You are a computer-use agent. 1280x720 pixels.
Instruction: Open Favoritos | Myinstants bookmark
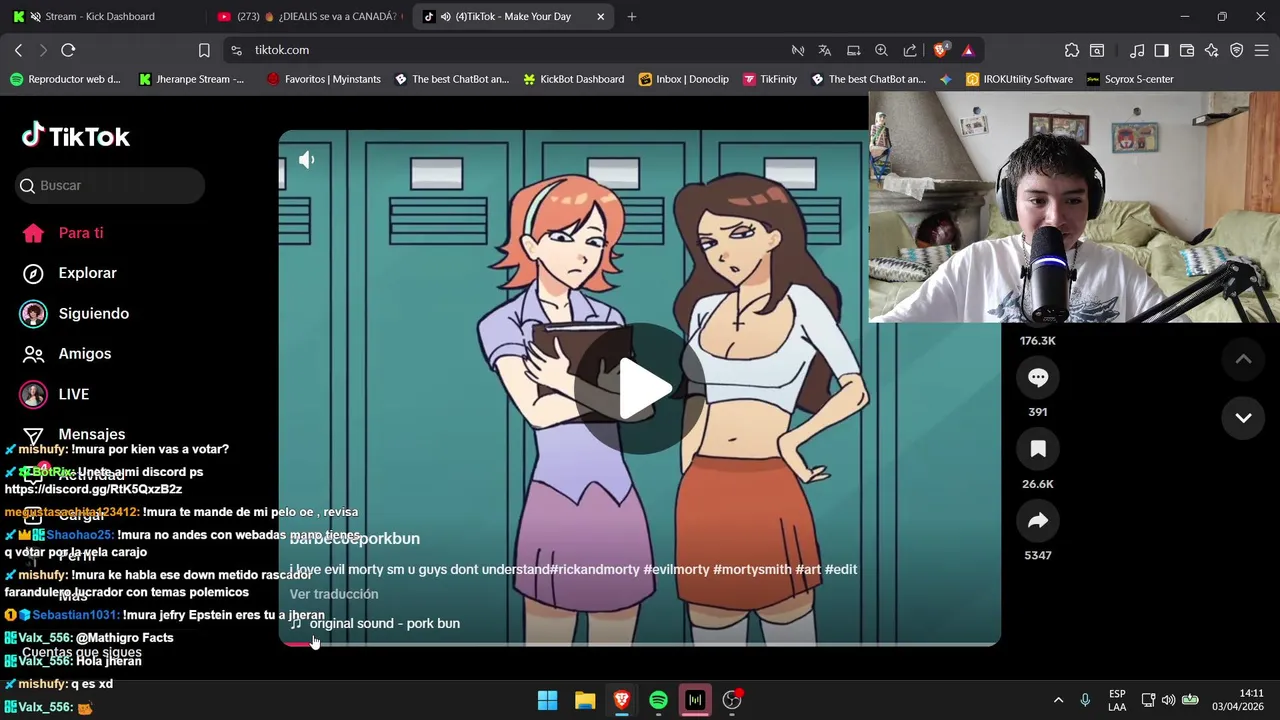click(x=323, y=79)
